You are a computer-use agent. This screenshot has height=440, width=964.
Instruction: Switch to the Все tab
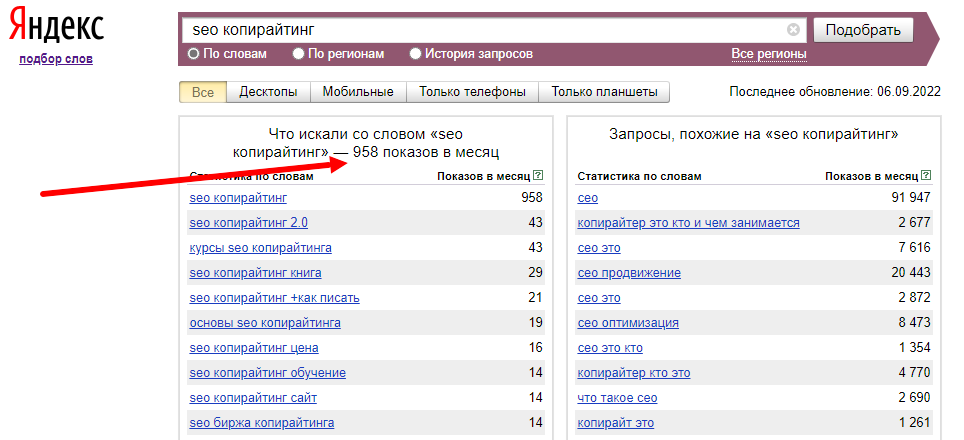(203, 92)
